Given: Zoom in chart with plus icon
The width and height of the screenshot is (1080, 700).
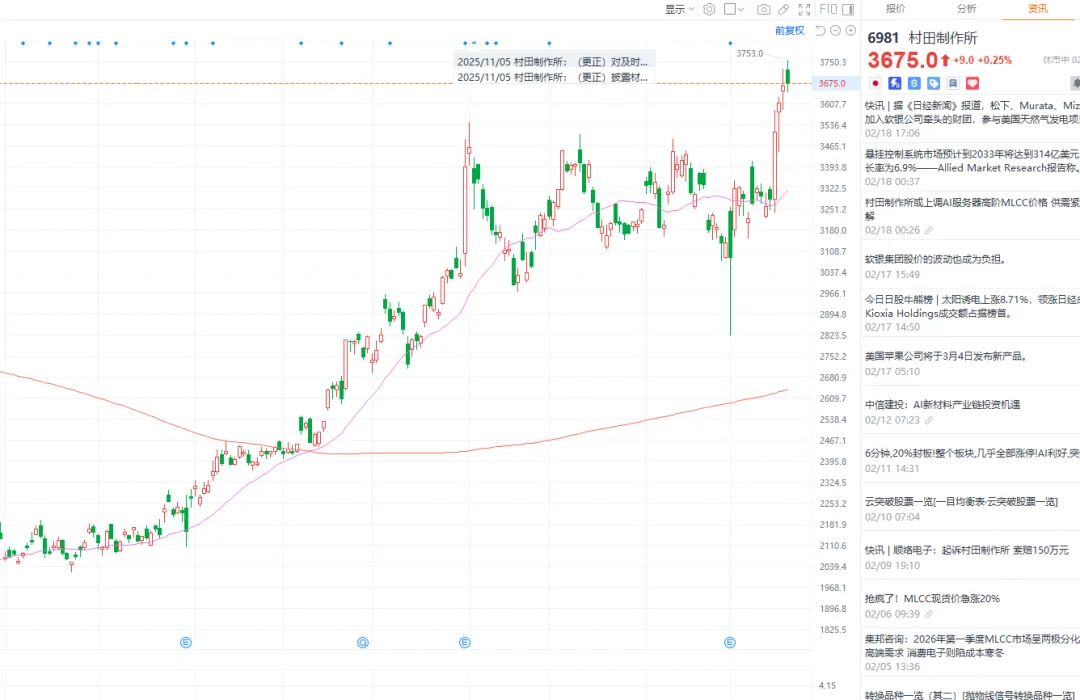Looking at the screenshot, I should [x=851, y=30].
